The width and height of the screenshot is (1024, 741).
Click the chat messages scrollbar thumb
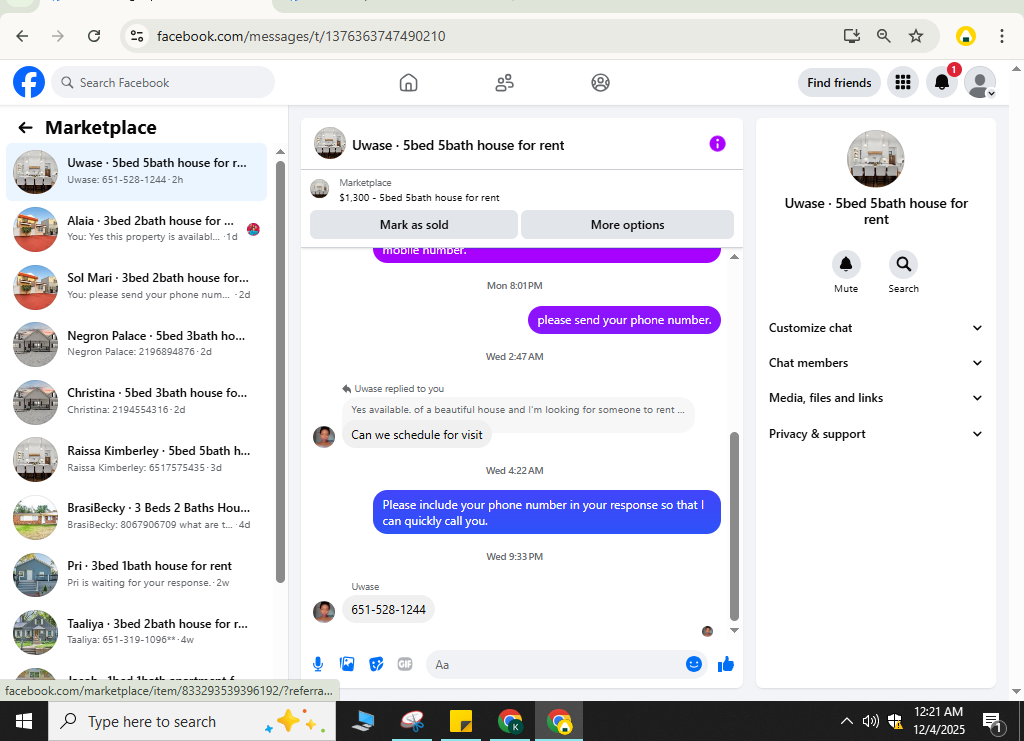click(734, 526)
